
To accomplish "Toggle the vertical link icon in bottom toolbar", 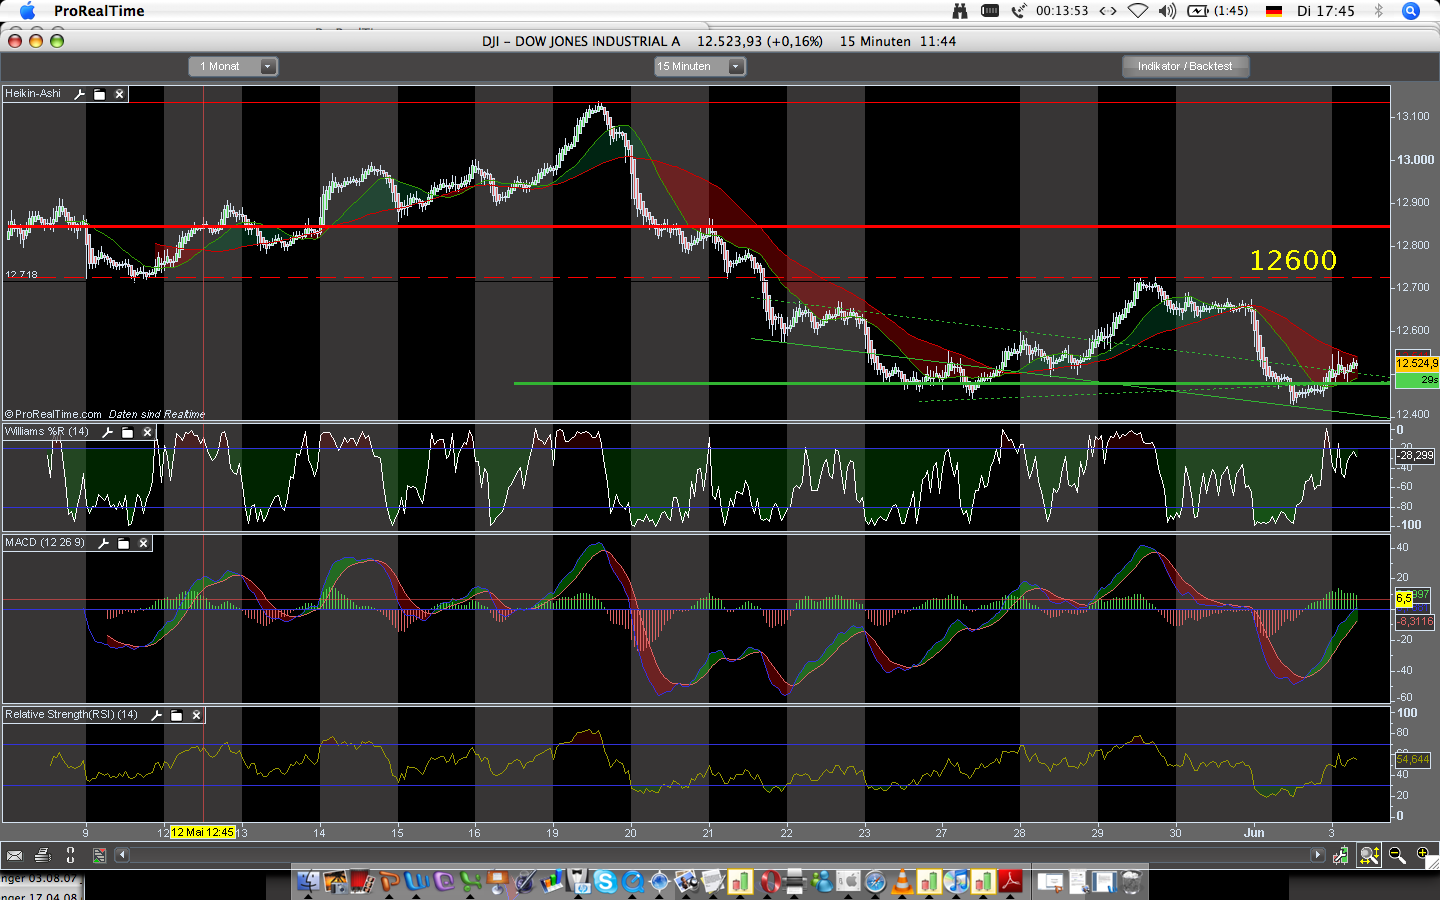I will click(70, 855).
